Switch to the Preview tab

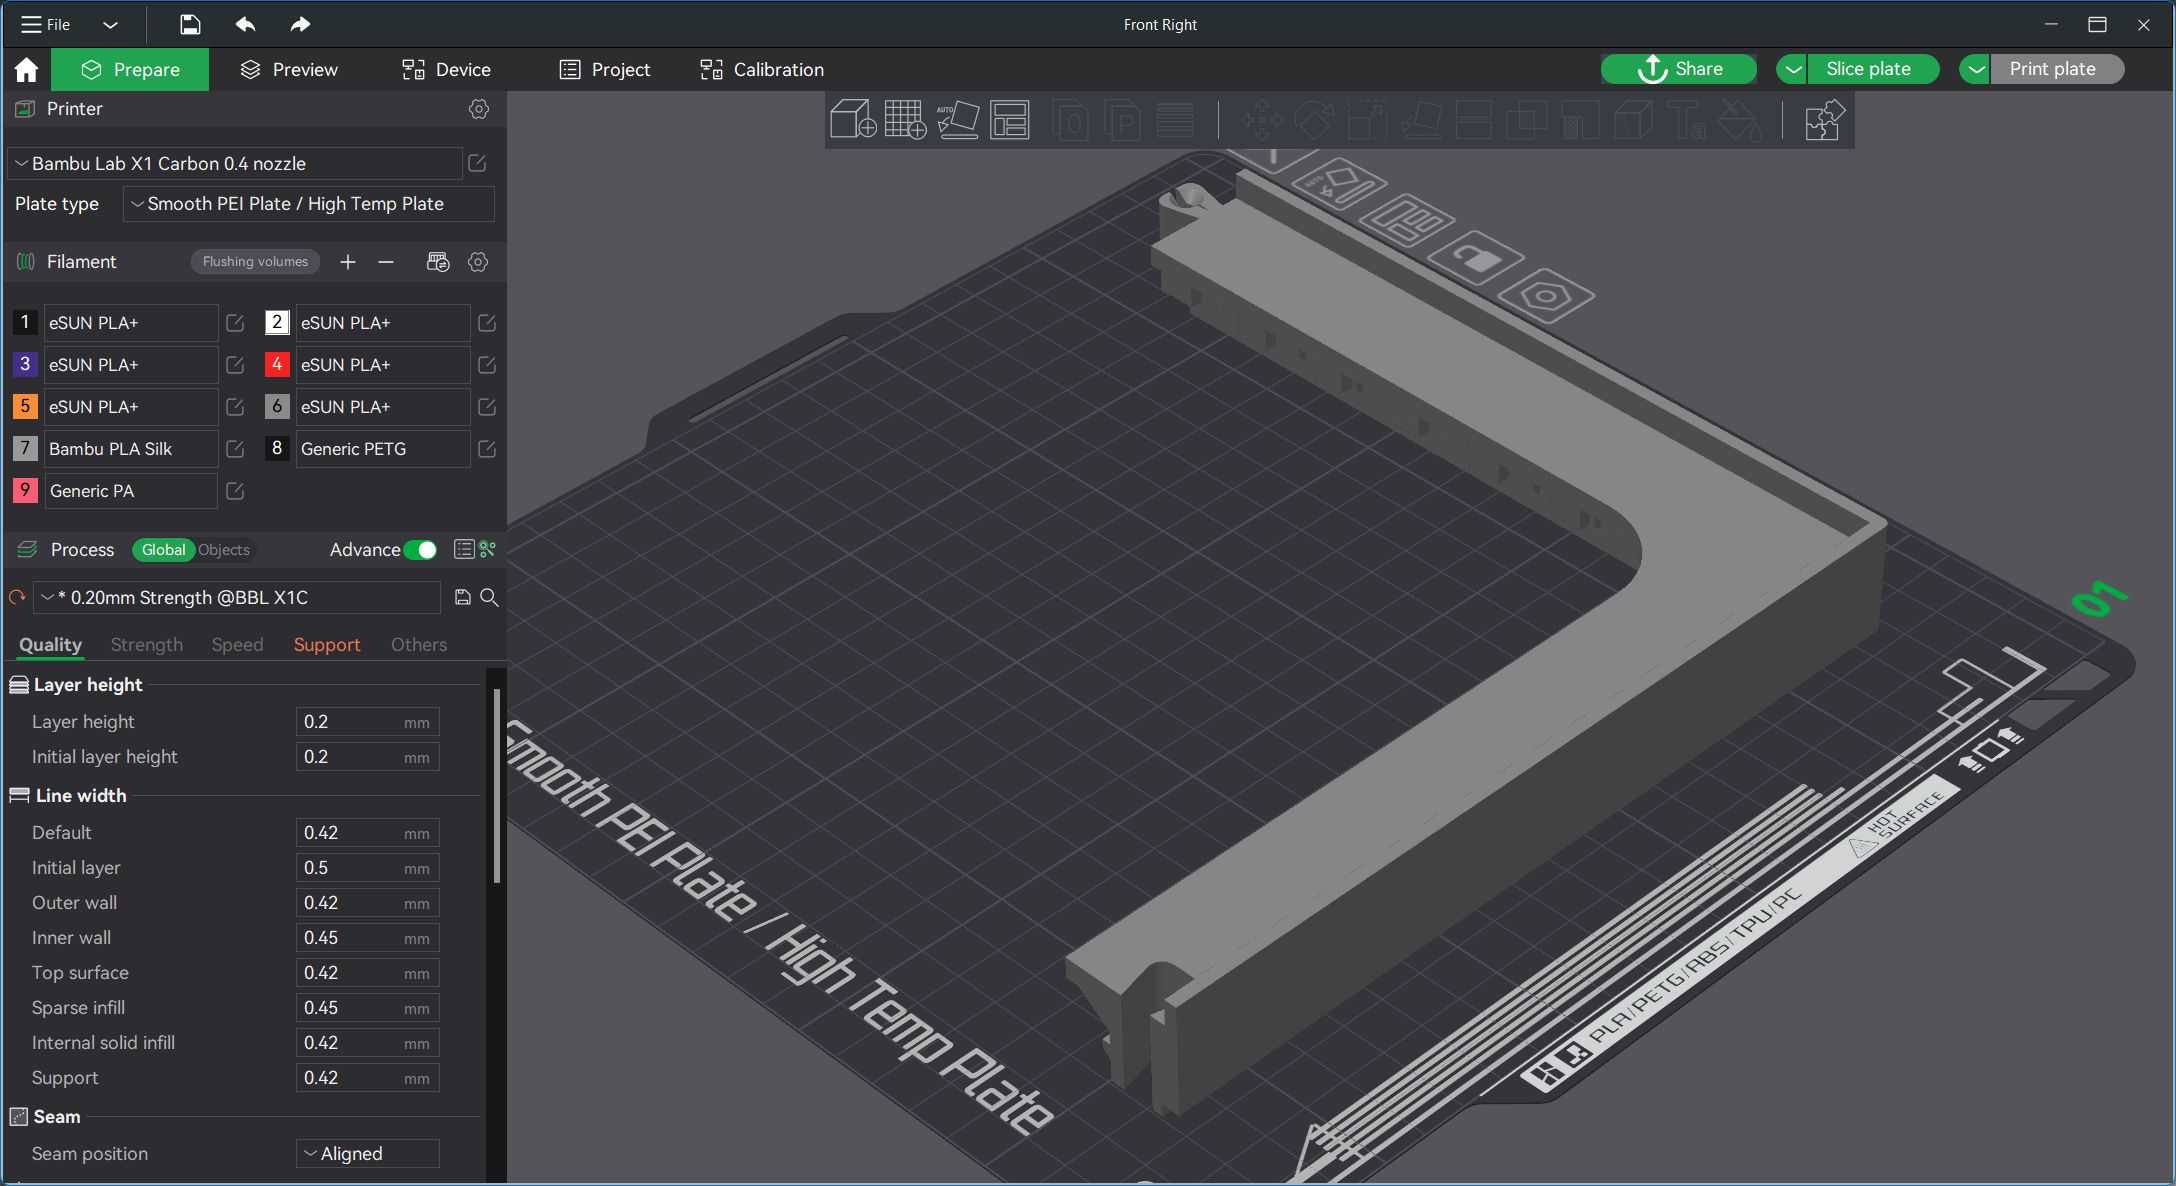pyautogui.click(x=289, y=70)
